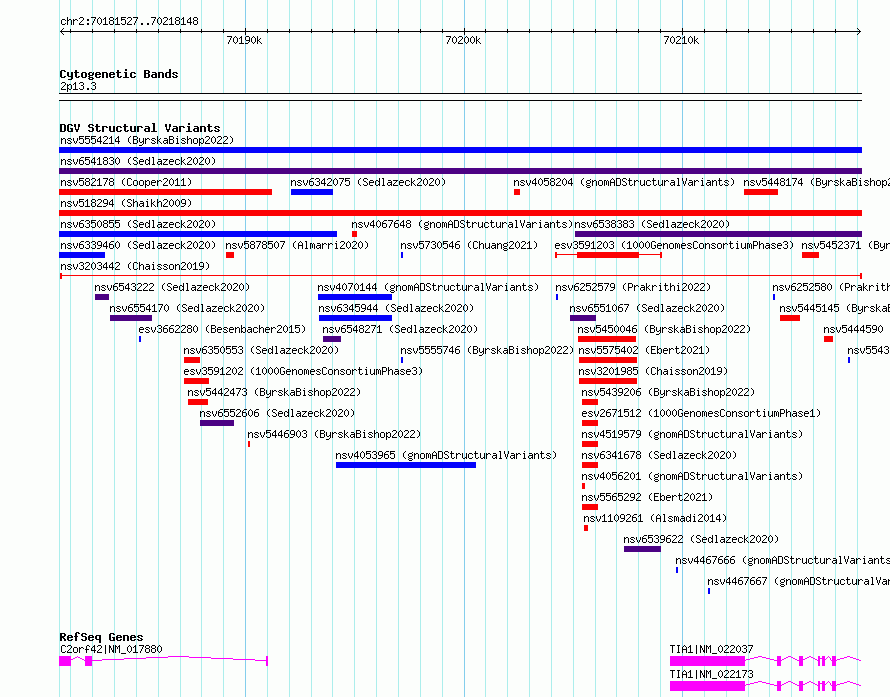Click the 70190k ruler position
The height and width of the screenshot is (697, 890).
(x=245, y=40)
